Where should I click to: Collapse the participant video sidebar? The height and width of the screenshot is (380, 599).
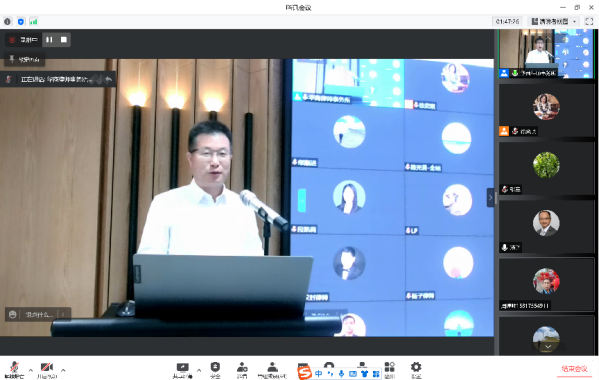491,197
